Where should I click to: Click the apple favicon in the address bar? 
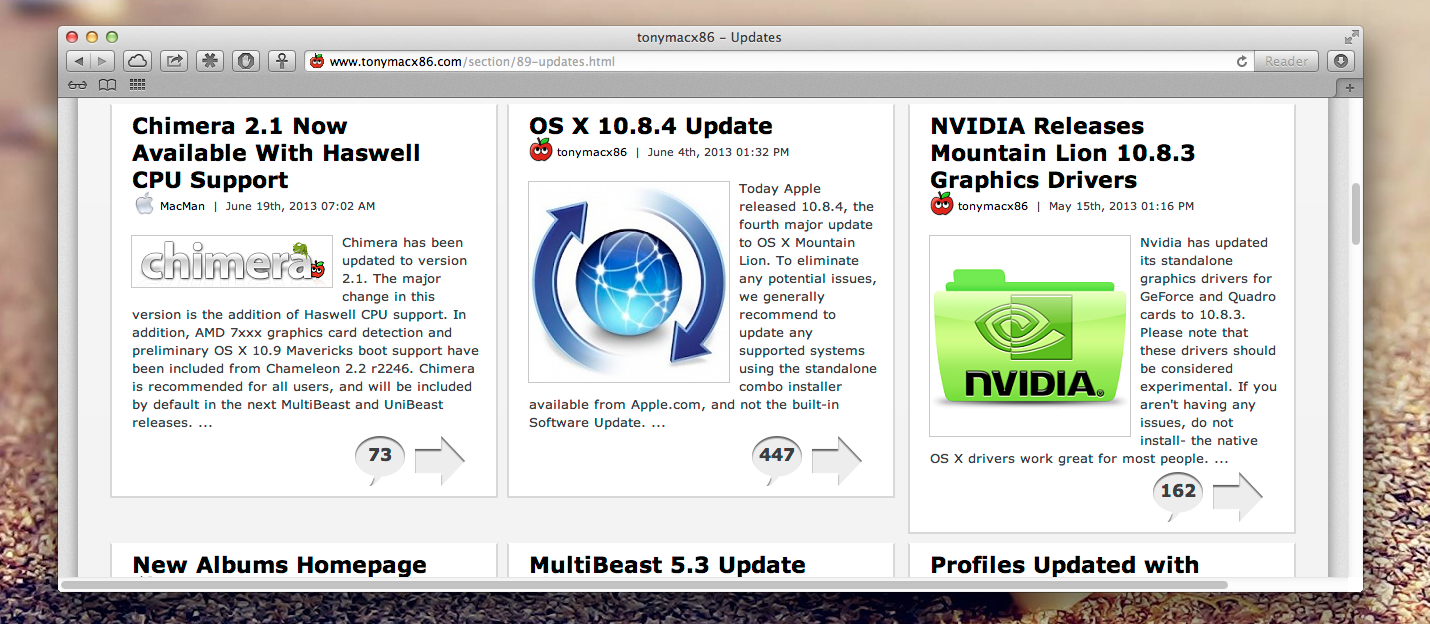tap(317, 61)
